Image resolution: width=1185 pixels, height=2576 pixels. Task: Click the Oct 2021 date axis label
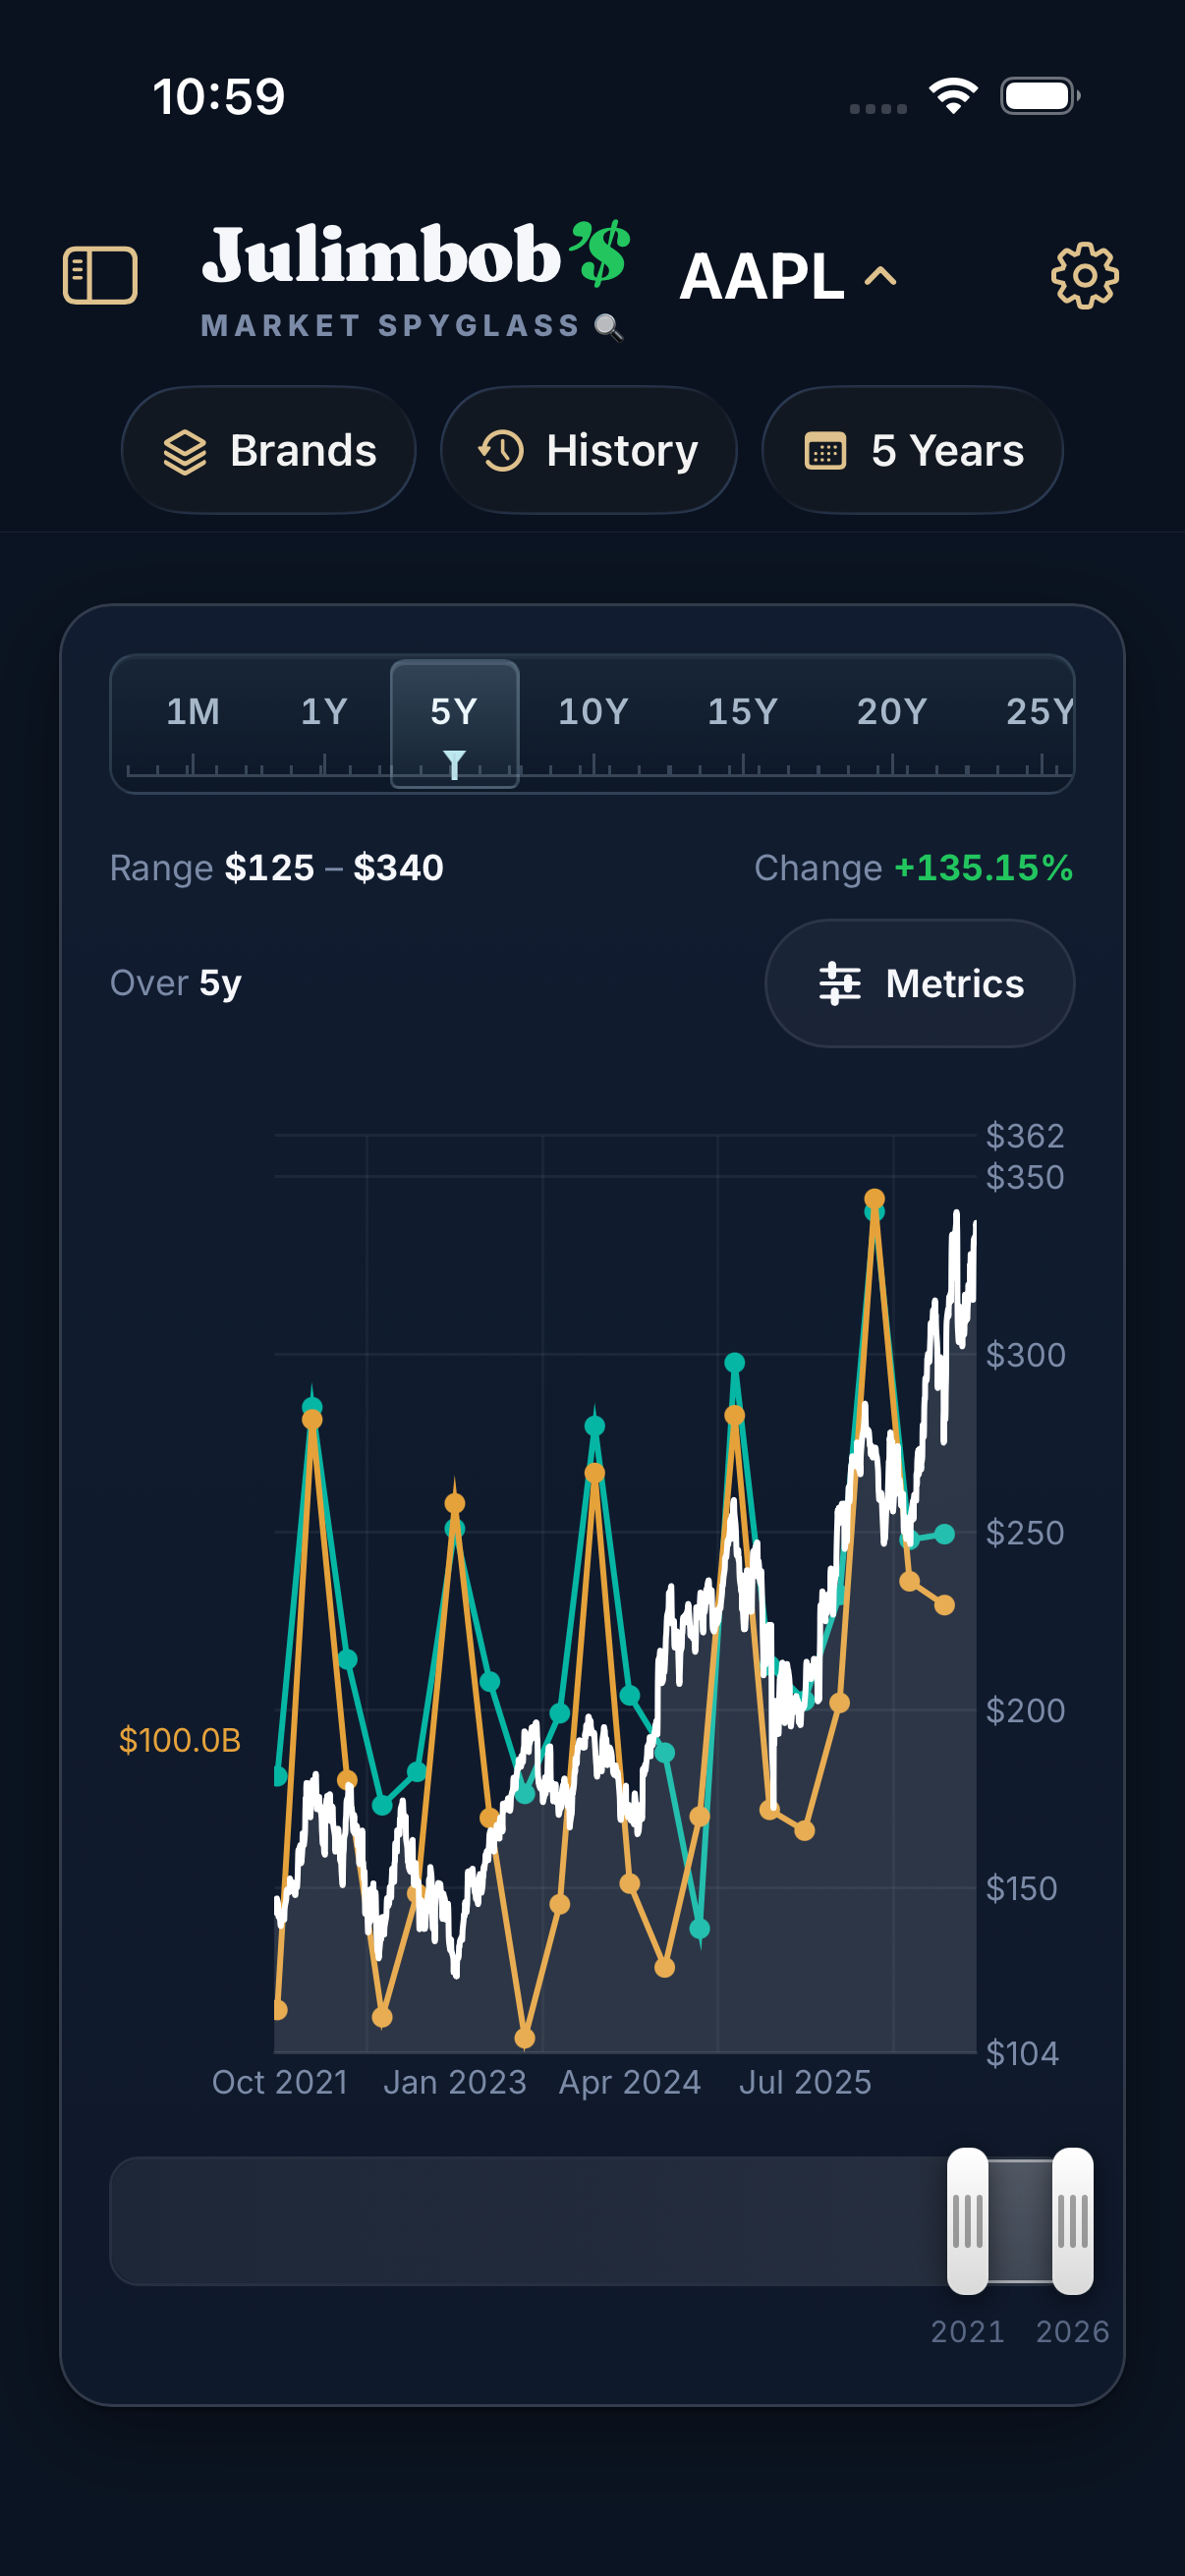(x=279, y=2082)
